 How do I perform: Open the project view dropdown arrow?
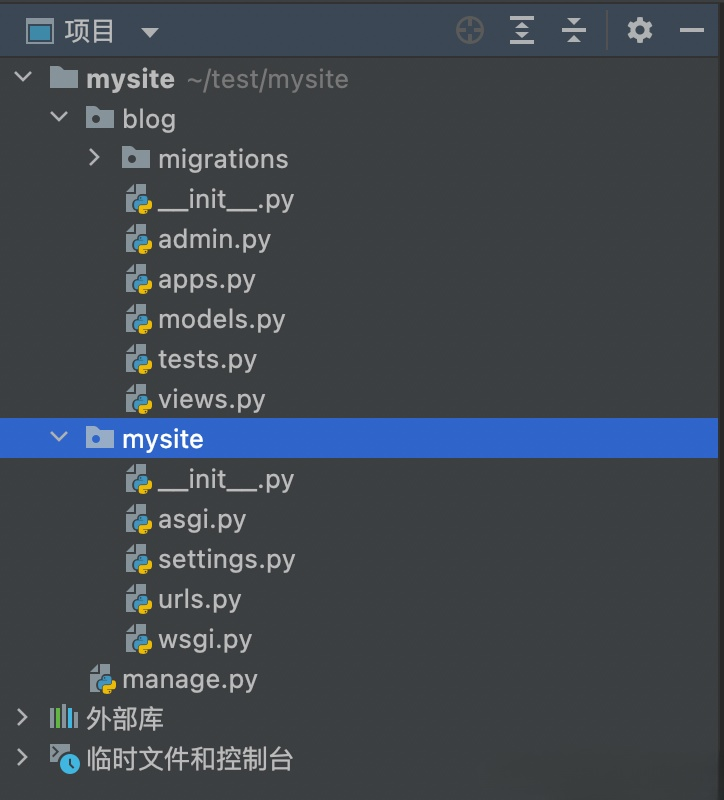pos(149,33)
